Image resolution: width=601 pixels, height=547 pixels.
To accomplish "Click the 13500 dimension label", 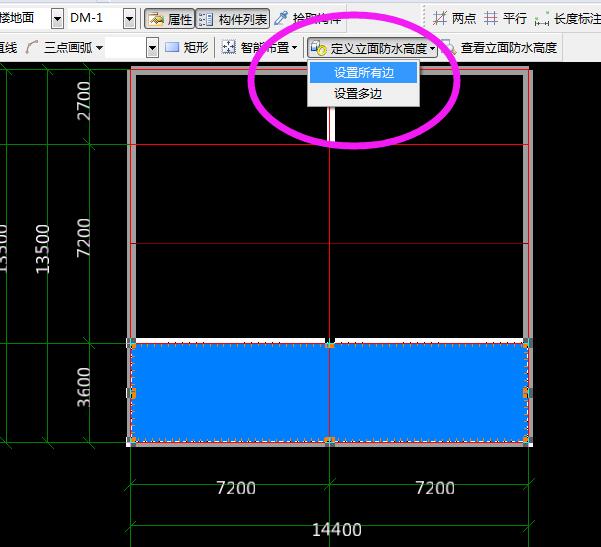I will point(42,249).
